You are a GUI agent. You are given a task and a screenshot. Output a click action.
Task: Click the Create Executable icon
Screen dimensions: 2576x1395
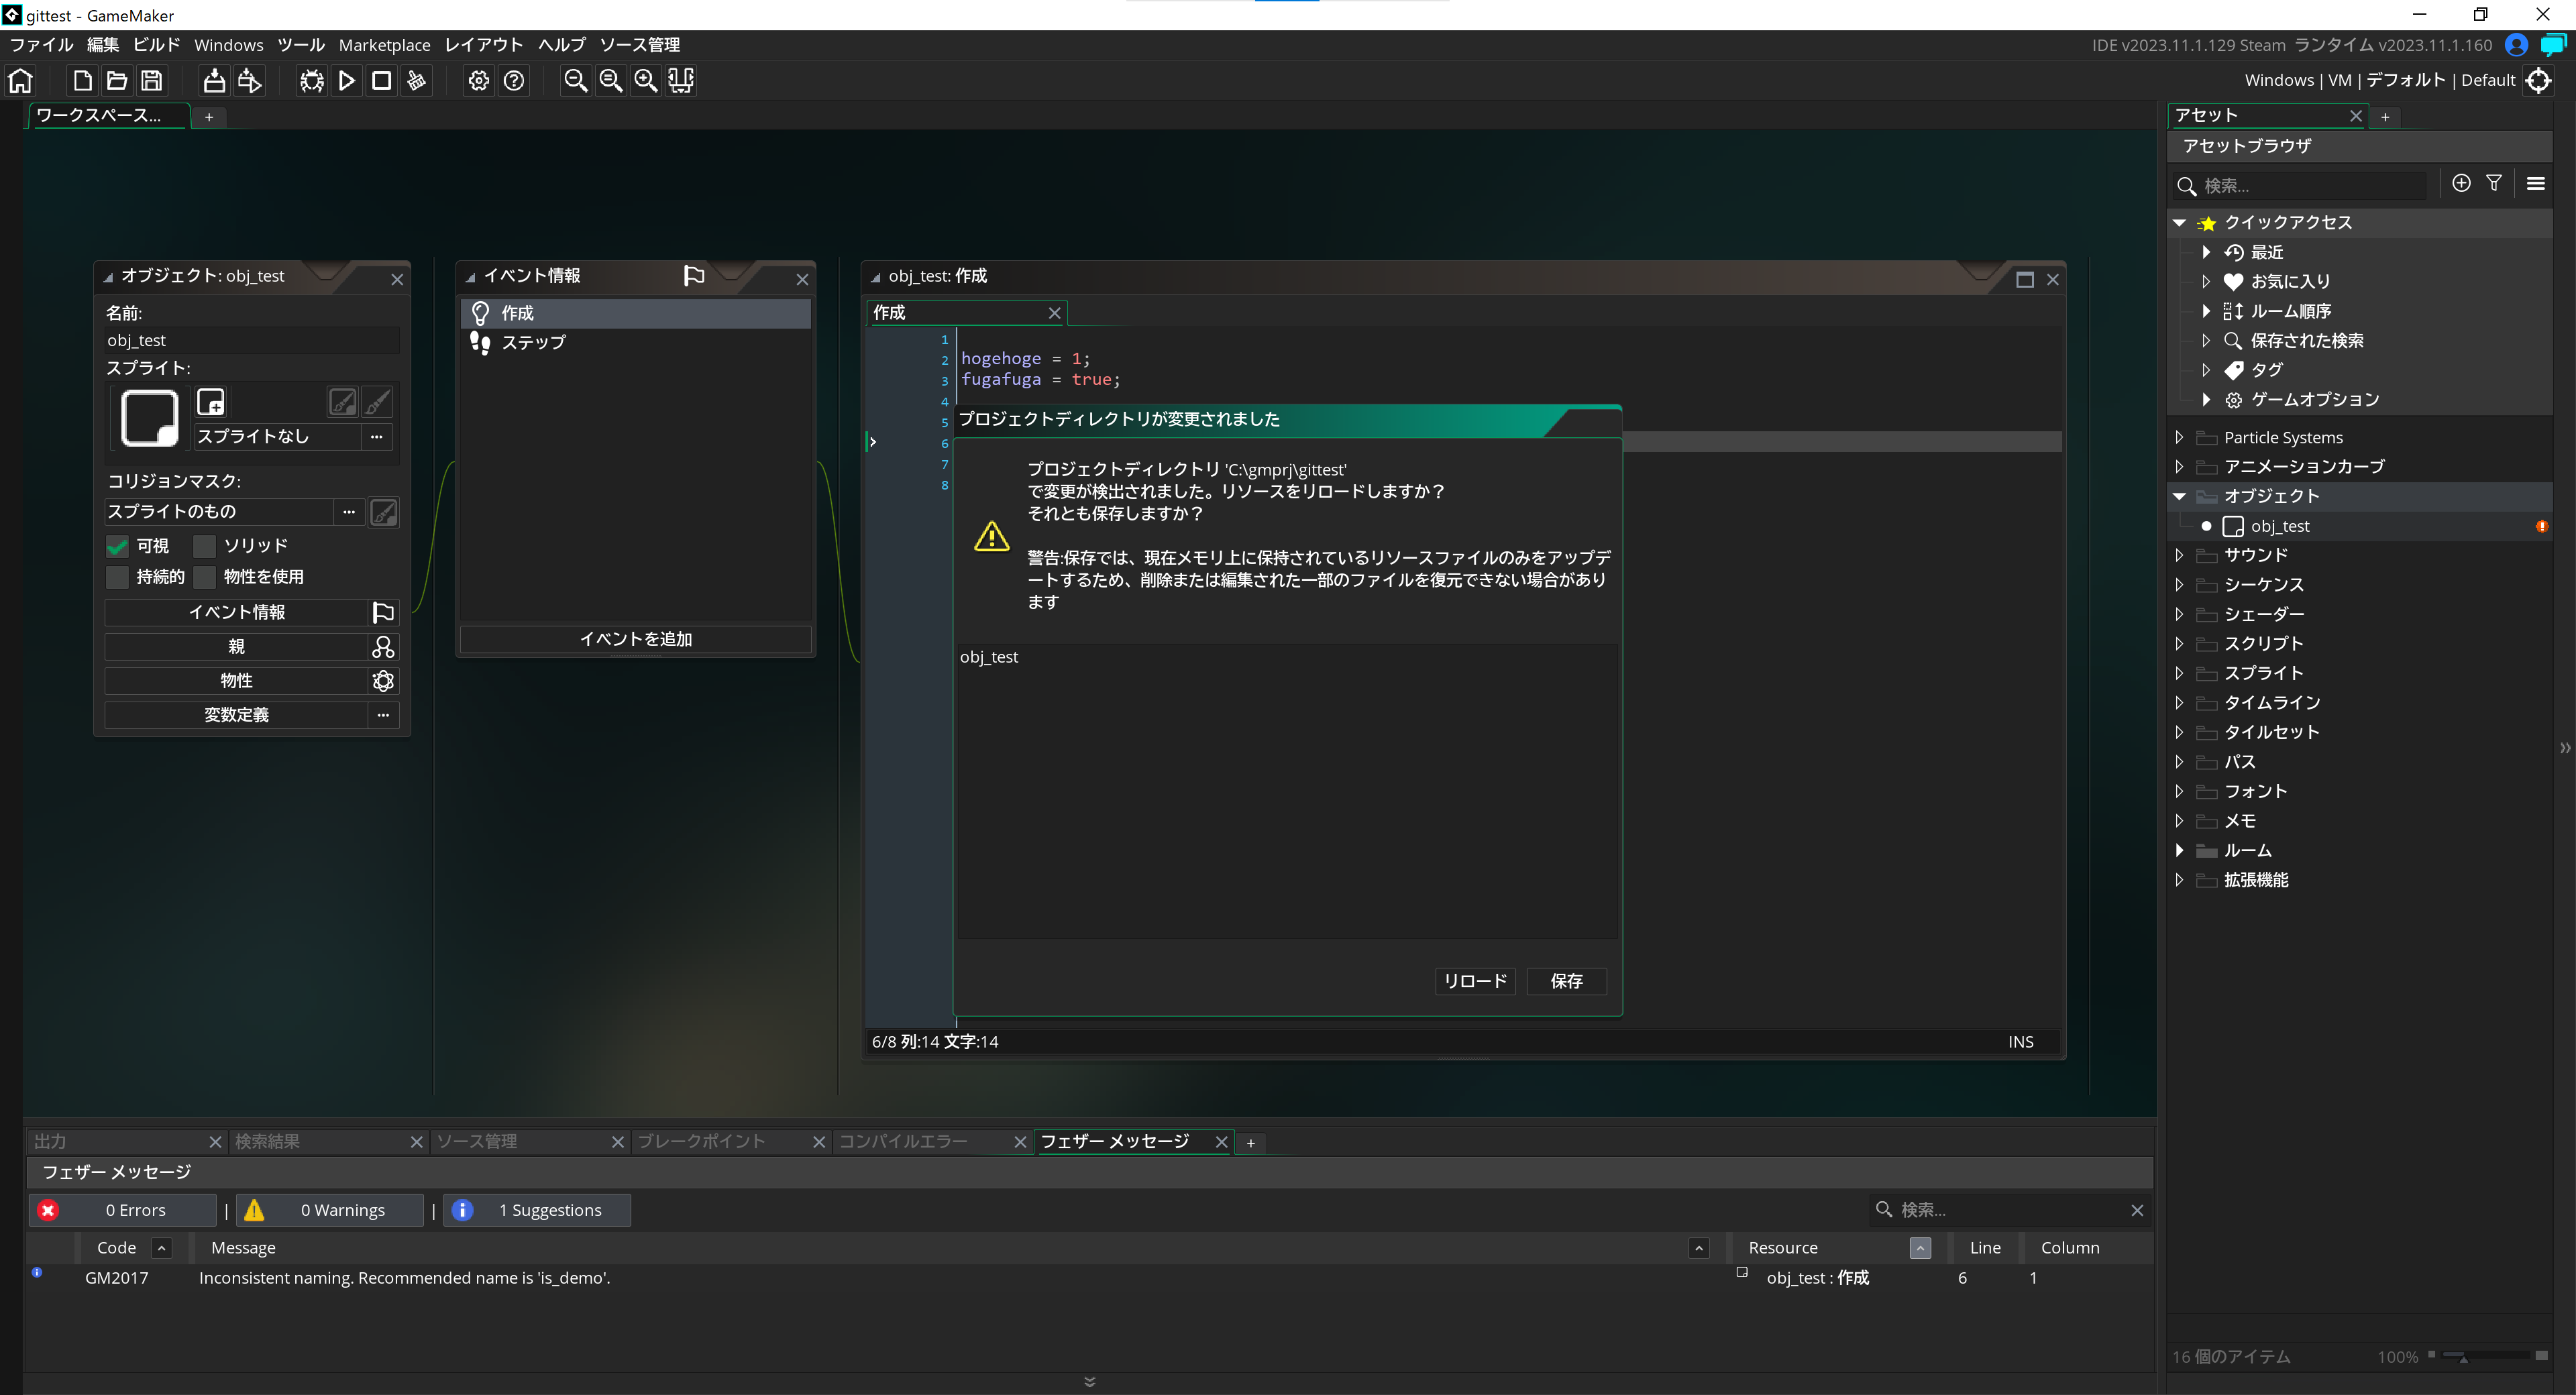coord(214,81)
